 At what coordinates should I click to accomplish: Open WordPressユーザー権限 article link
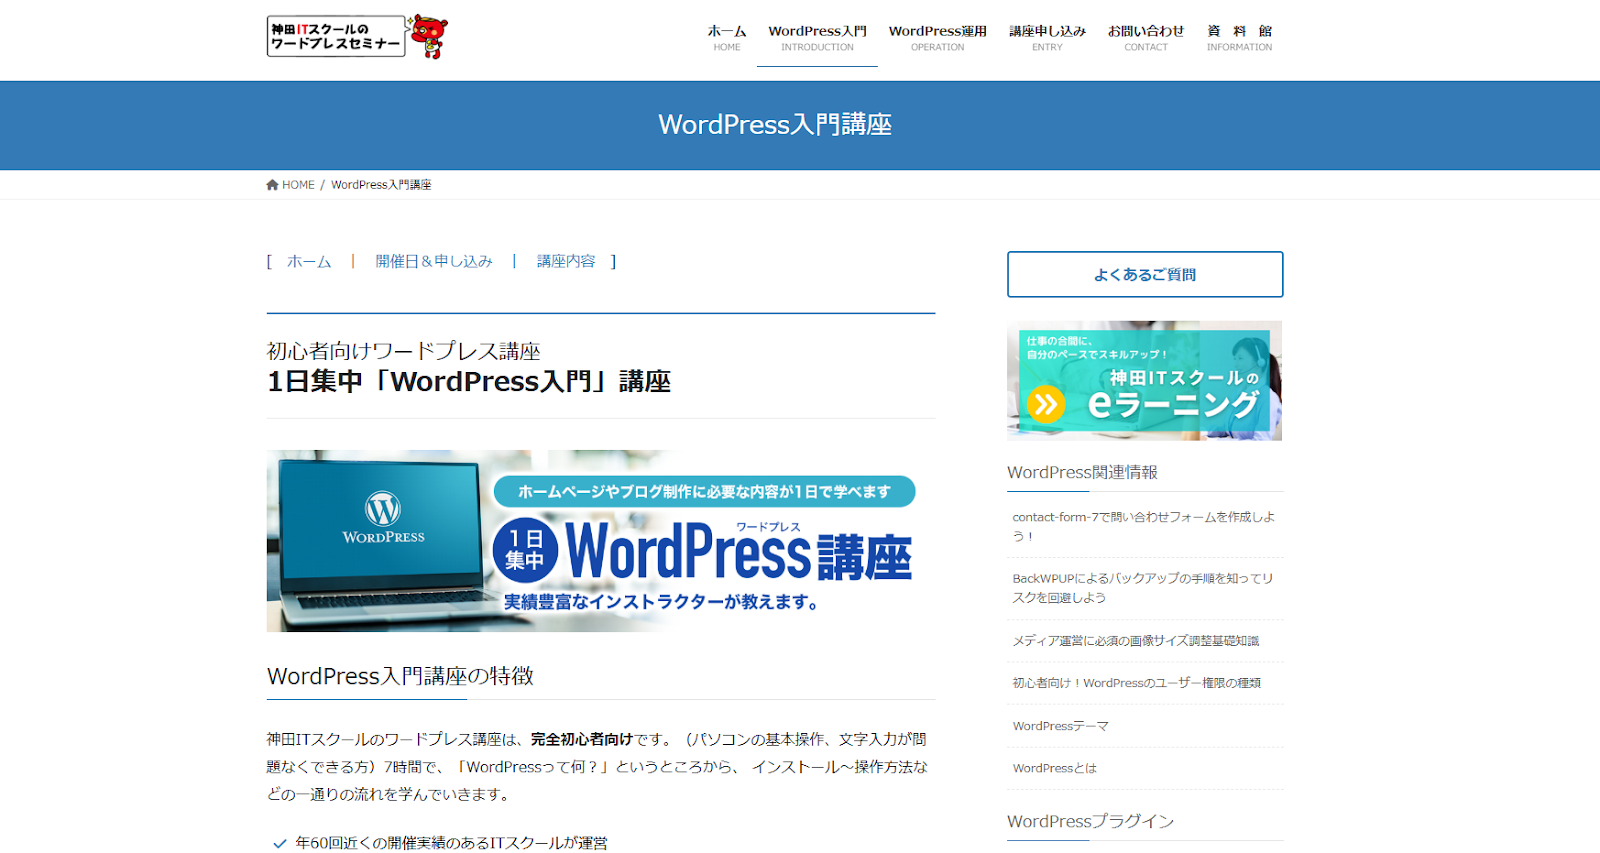1136,683
